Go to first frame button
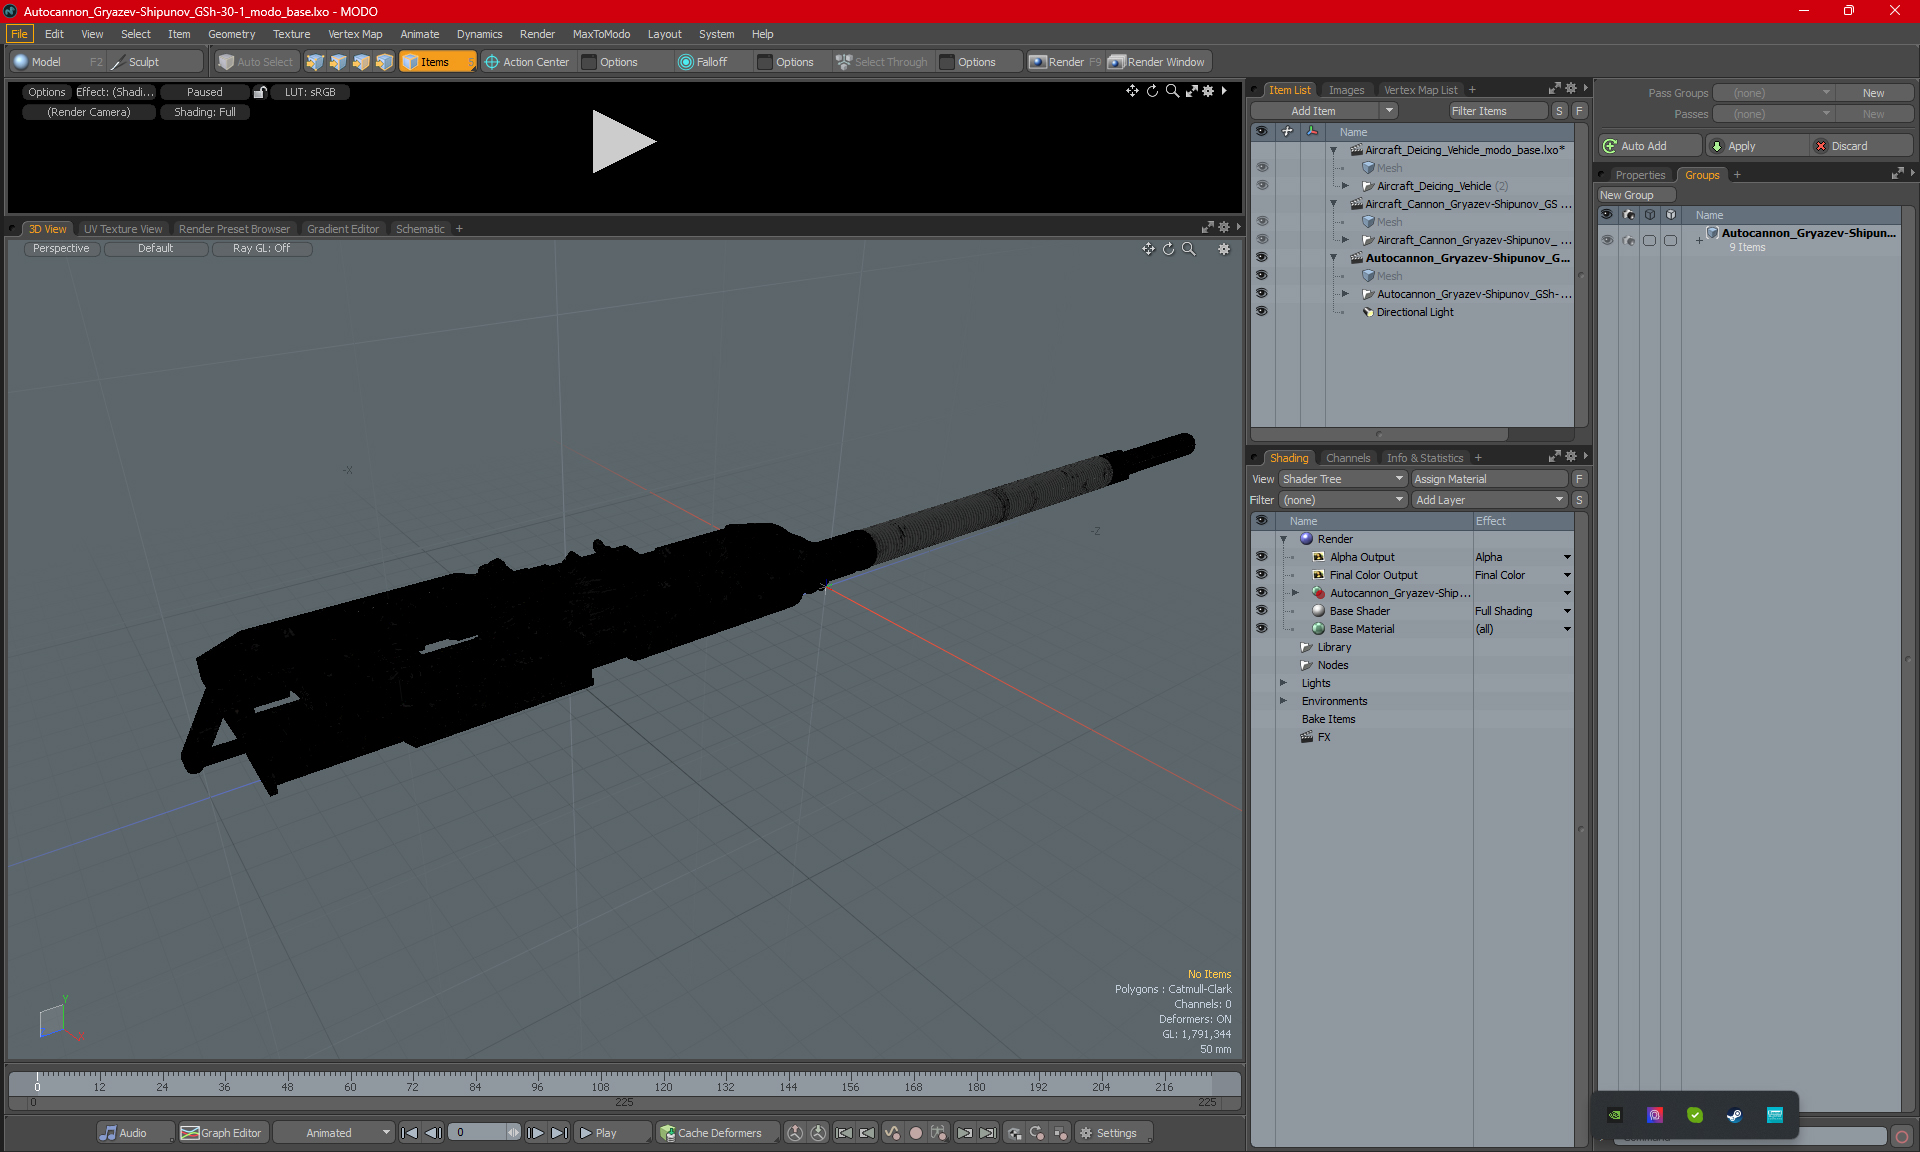 point(409,1133)
